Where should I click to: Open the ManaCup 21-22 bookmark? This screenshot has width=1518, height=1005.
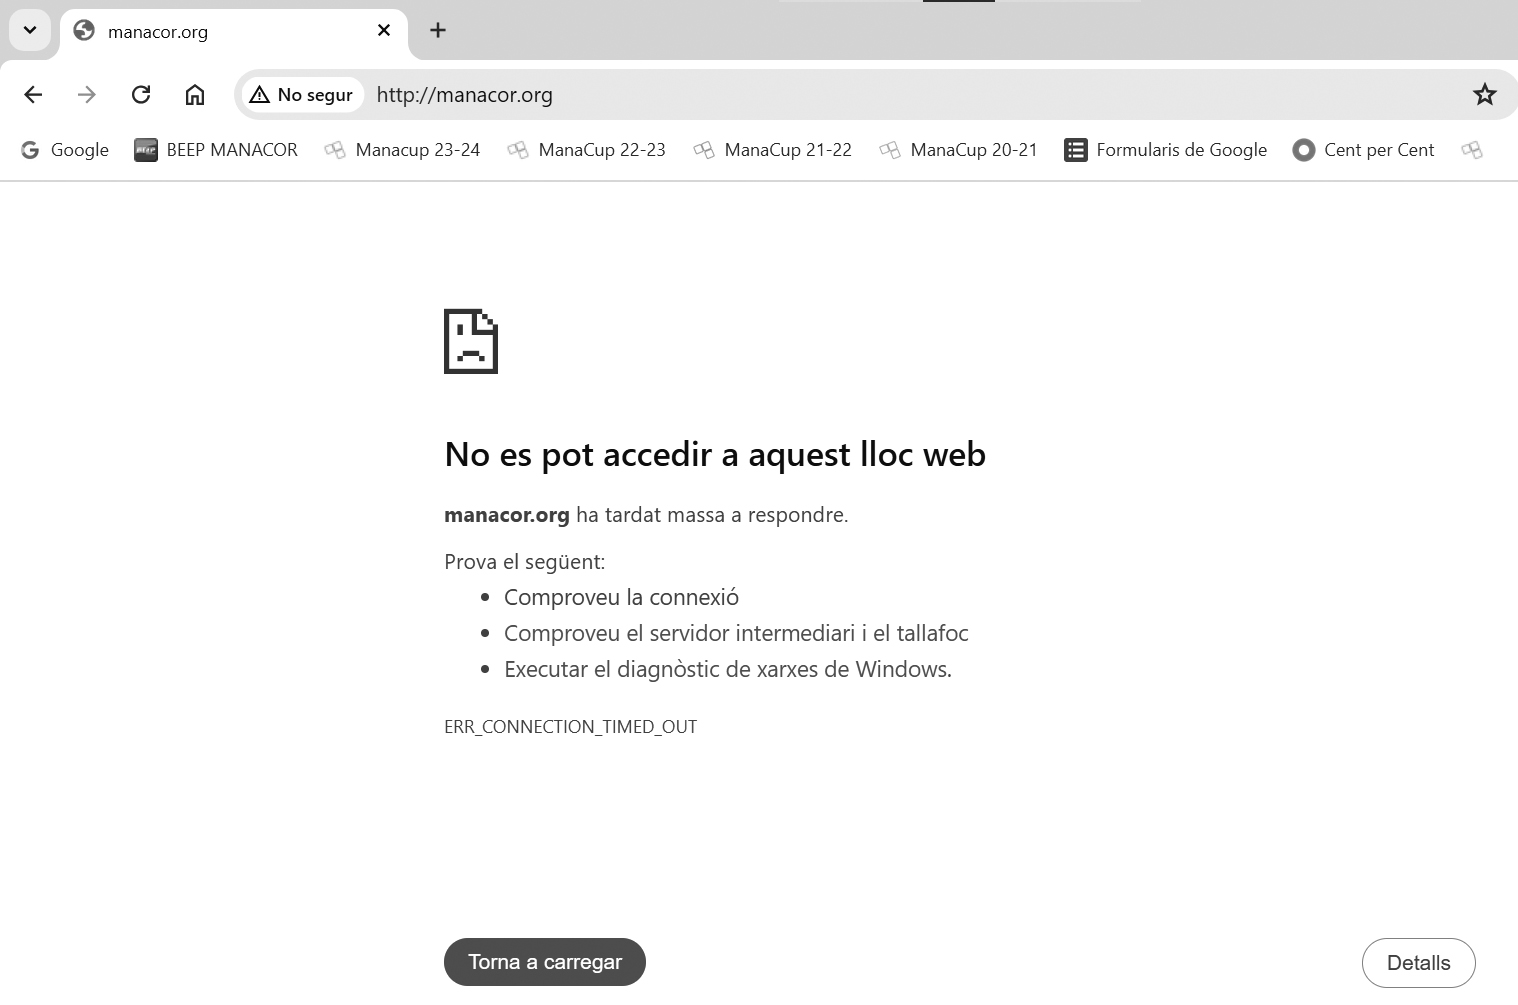coord(773,150)
